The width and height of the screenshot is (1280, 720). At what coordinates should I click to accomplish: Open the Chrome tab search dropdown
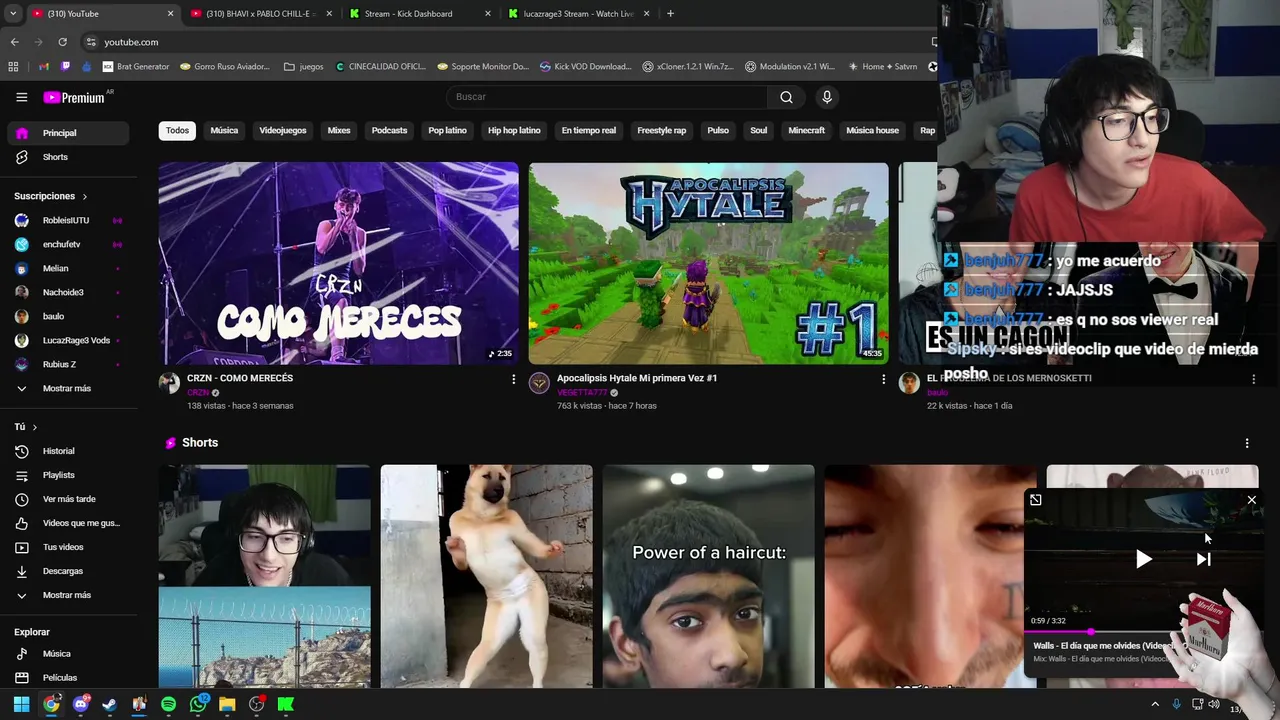13,14
